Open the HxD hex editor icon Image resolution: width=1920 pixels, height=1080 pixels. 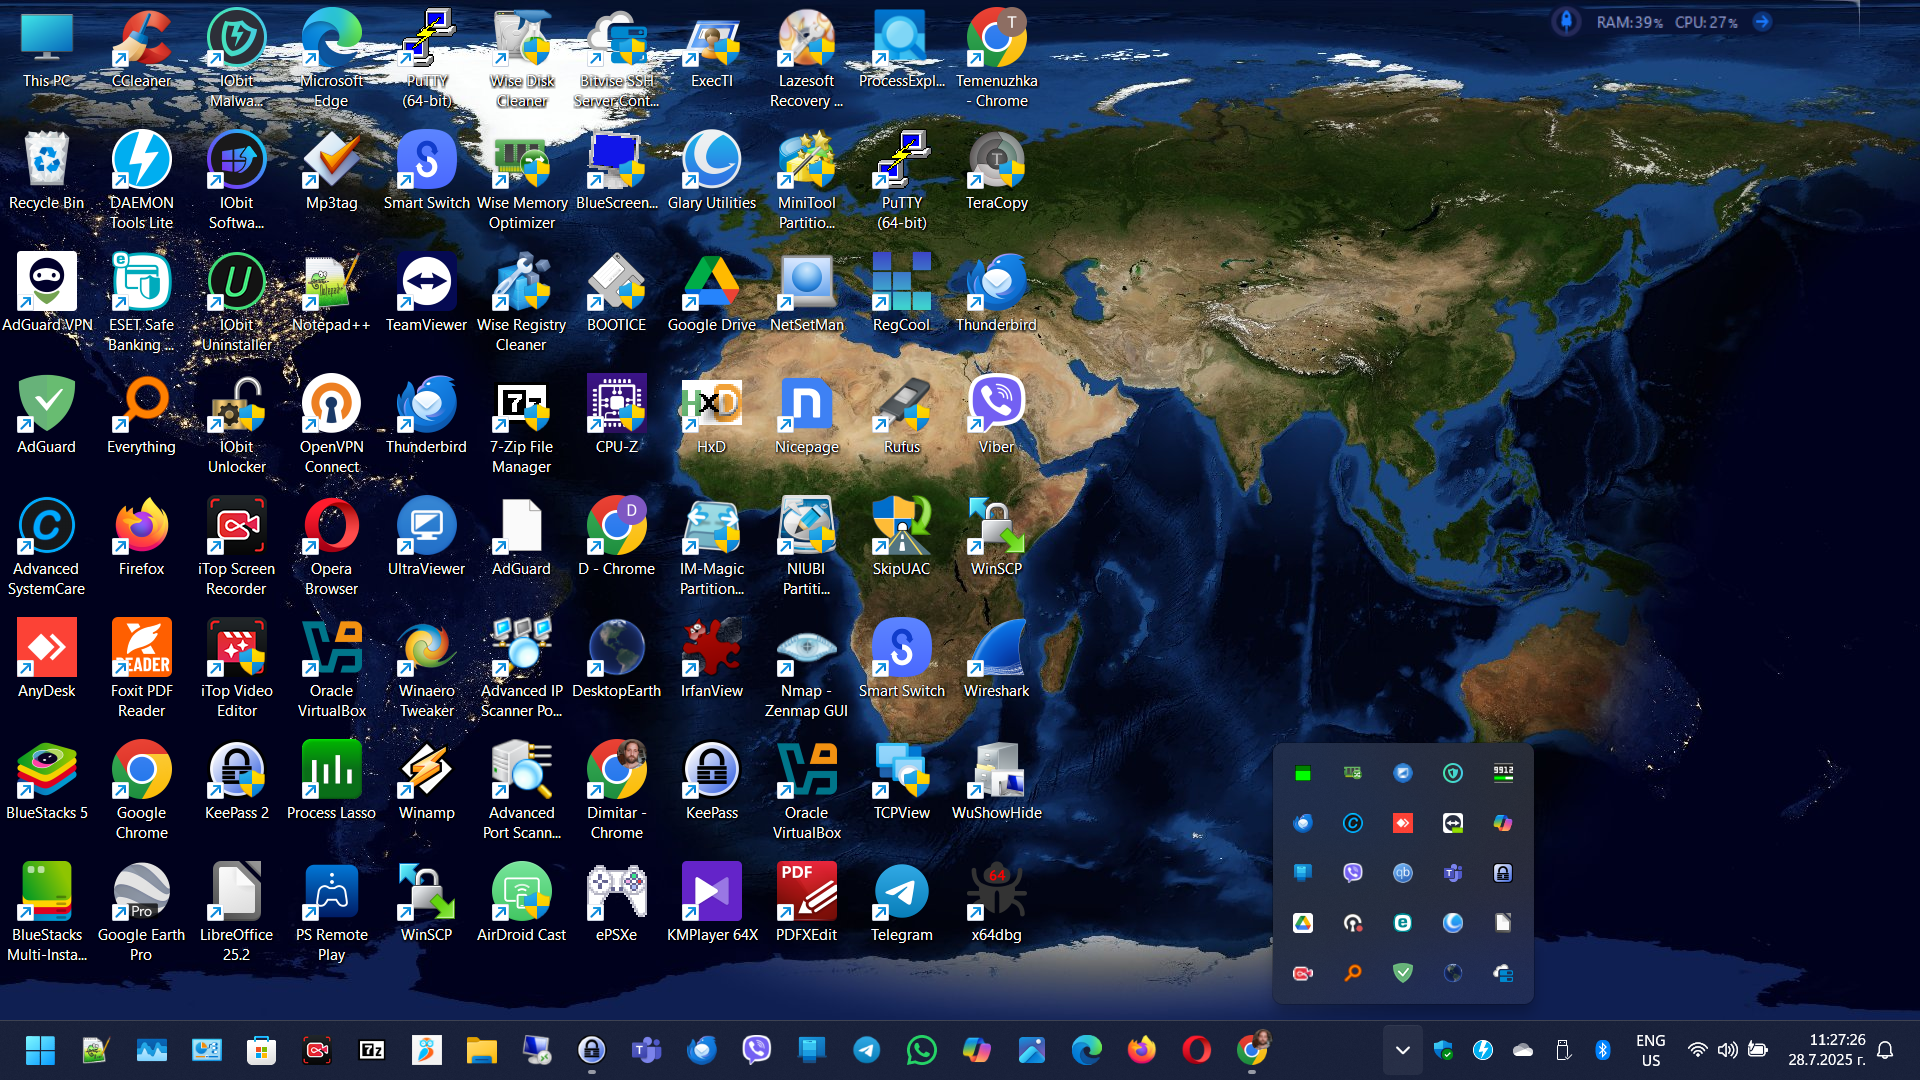pos(711,416)
